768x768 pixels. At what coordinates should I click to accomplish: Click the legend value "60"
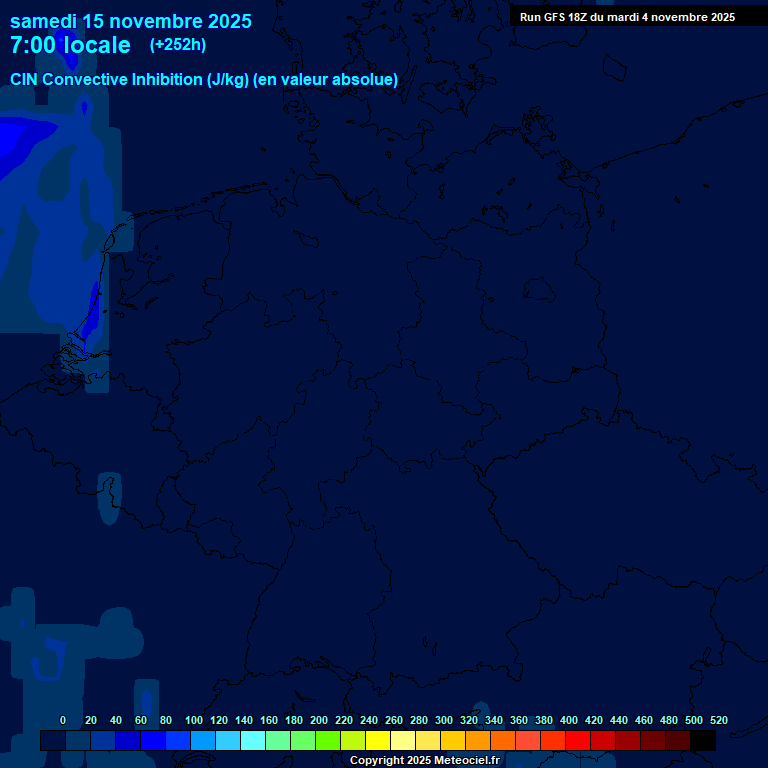(141, 720)
